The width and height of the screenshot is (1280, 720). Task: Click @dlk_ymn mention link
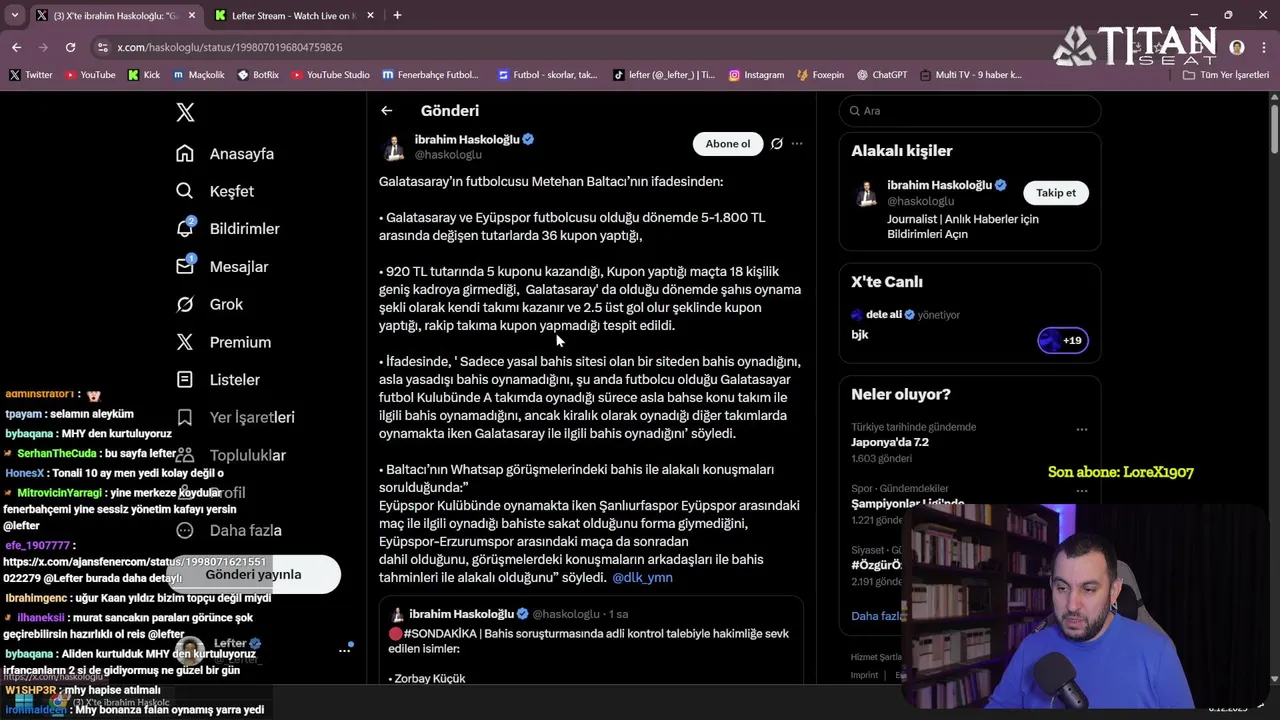(x=642, y=578)
